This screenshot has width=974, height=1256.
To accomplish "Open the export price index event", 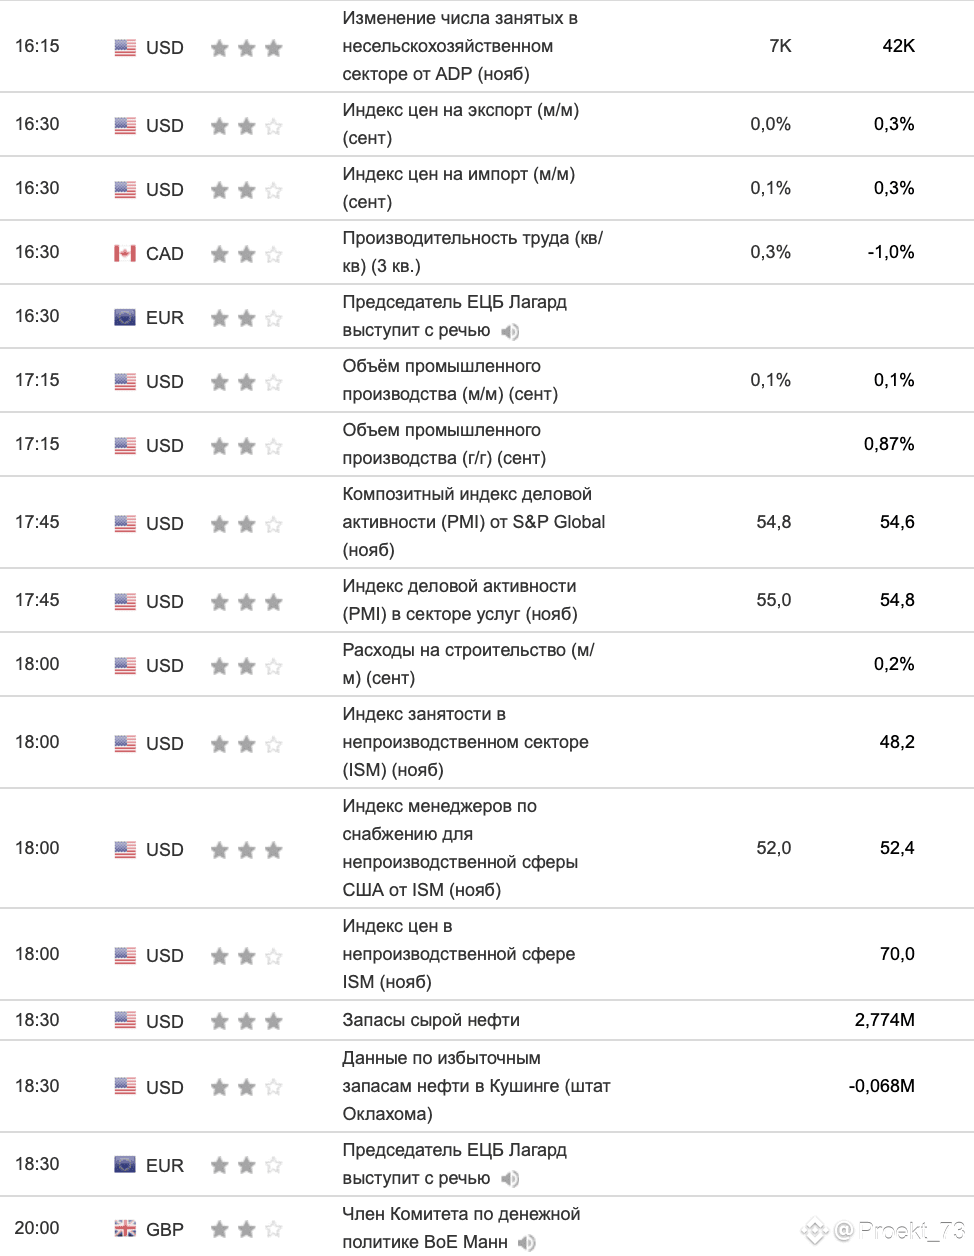I will click(x=461, y=124).
